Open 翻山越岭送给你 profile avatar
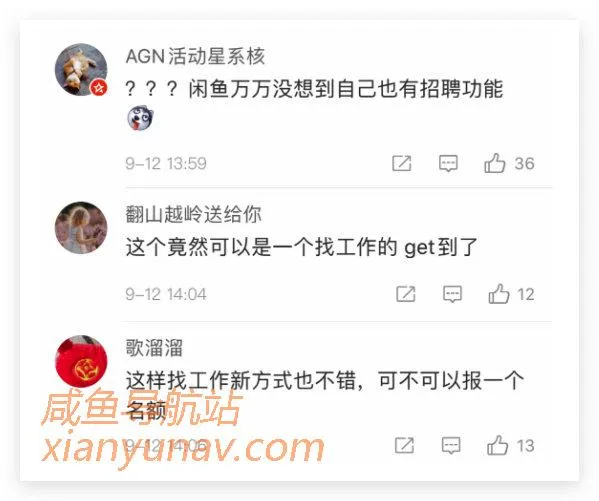Image resolution: width=599 pixels, height=501 pixels. click(x=81, y=227)
